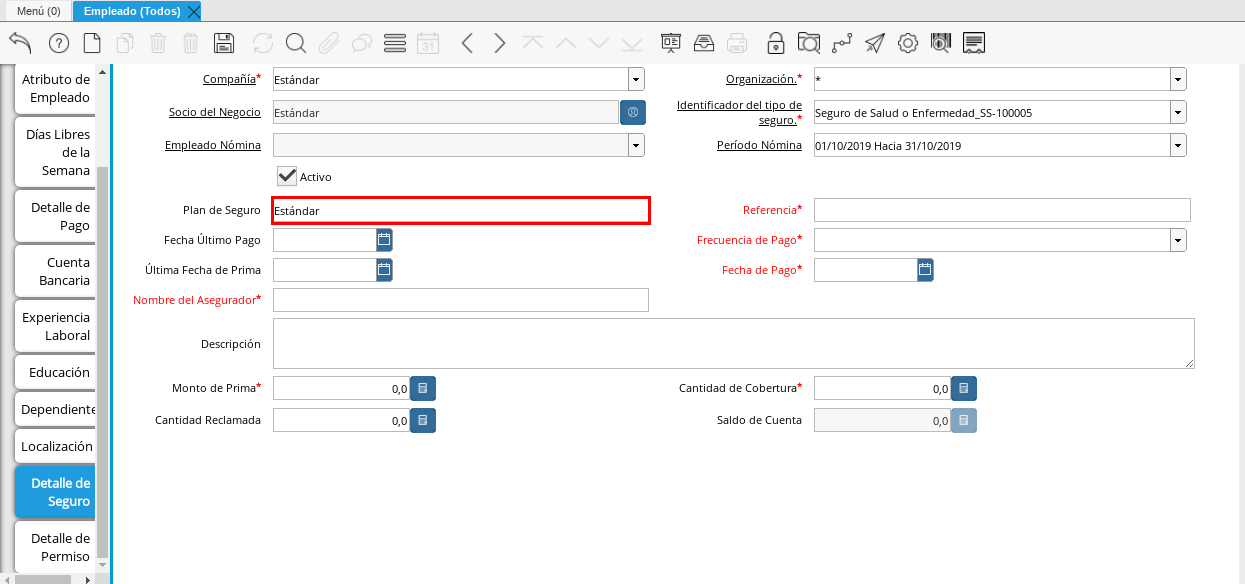The width and height of the screenshot is (1245, 584).
Task: Expand the Período Nómina dropdown
Action: coord(1178,145)
